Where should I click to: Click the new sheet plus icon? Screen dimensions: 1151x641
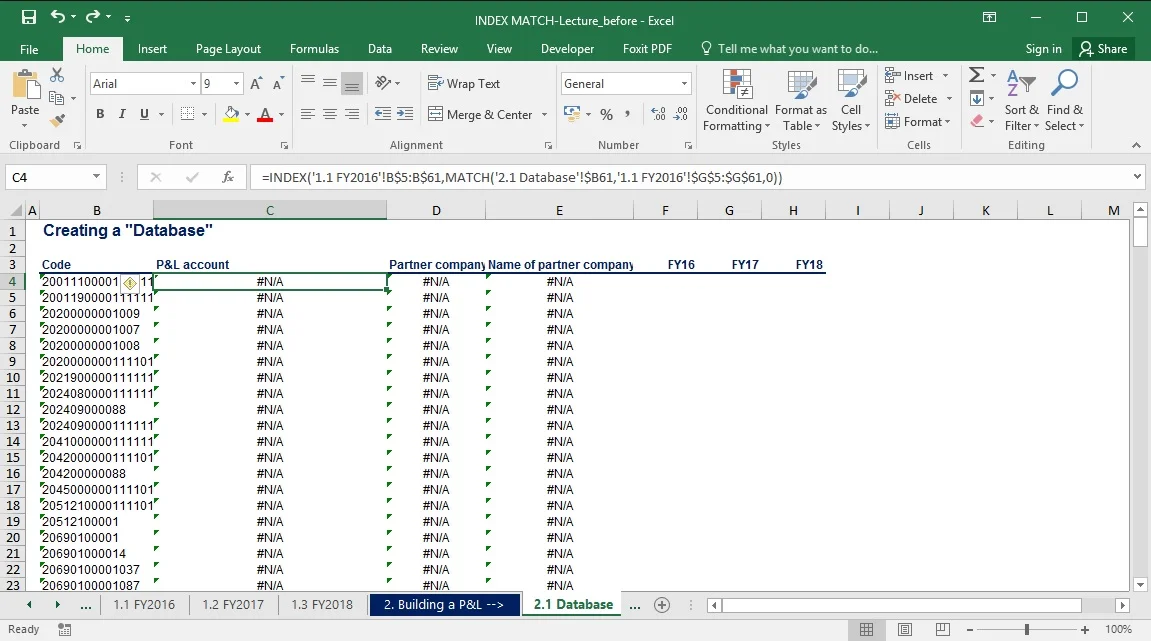click(661, 605)
